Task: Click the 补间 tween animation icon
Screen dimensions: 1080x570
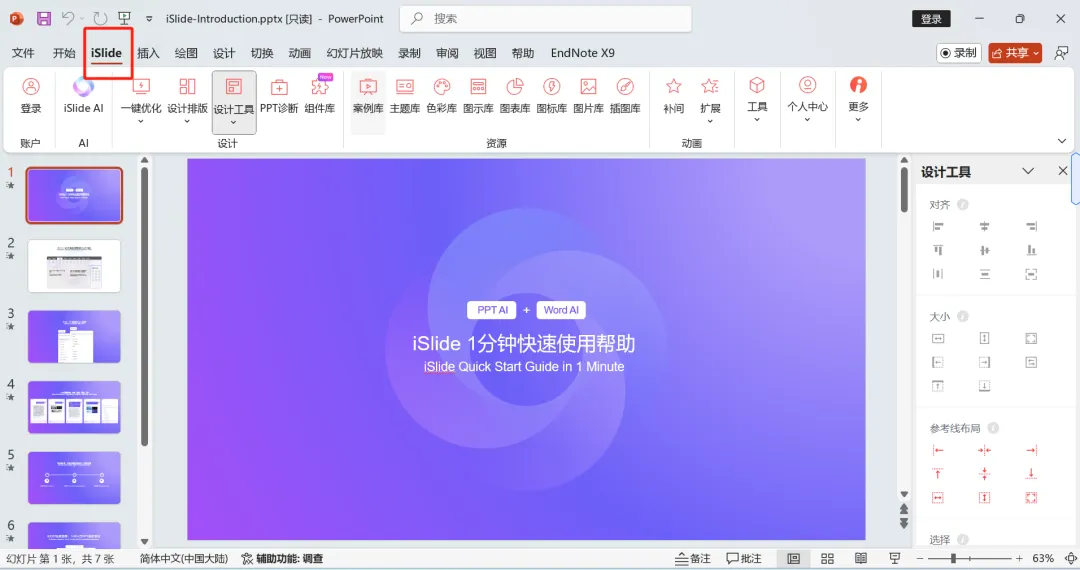Action: coord(674,86)
